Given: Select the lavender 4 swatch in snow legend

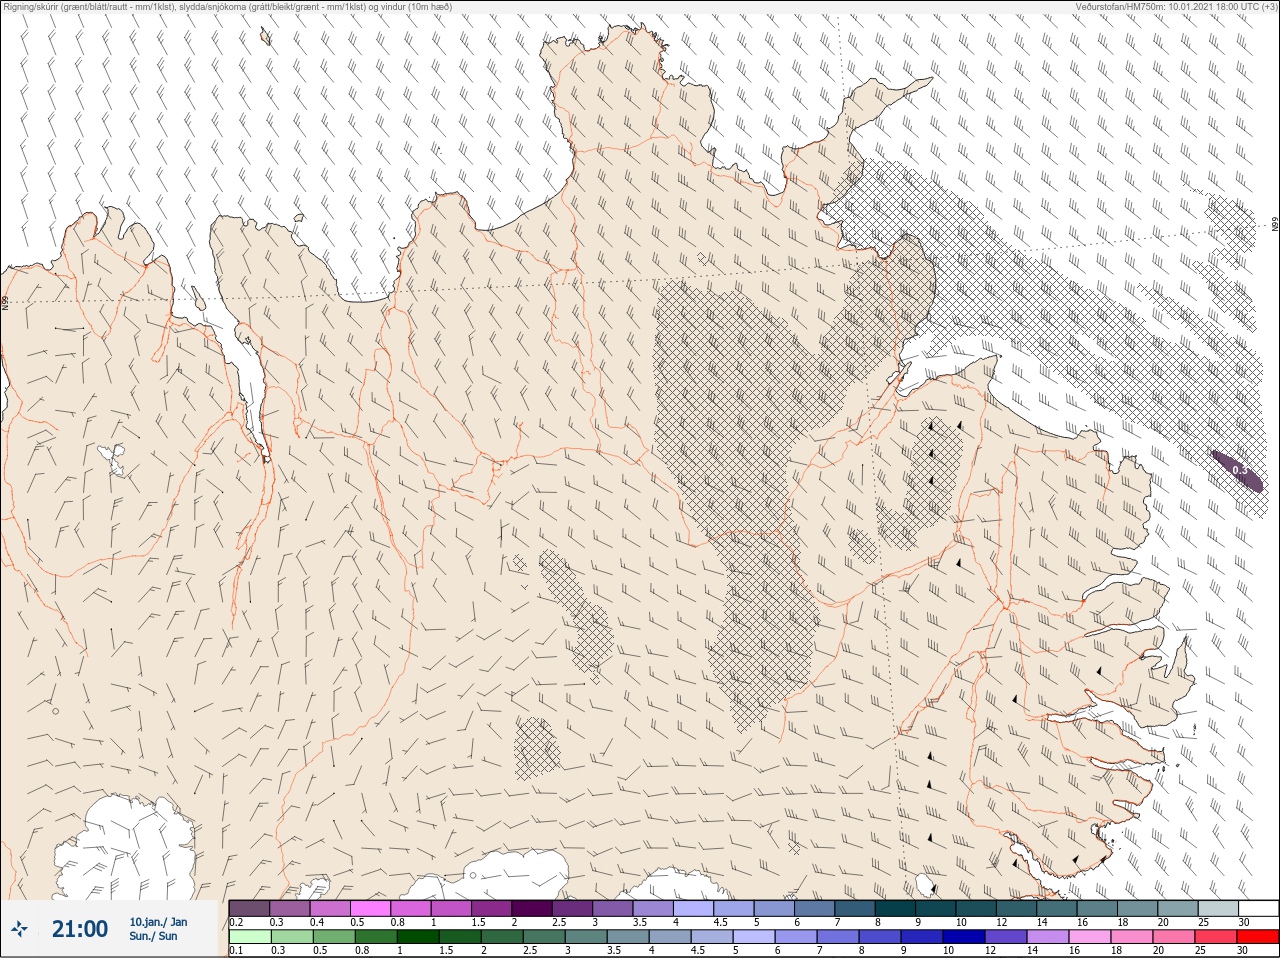Looking at the screenshot, I should (x=693, y=908).
